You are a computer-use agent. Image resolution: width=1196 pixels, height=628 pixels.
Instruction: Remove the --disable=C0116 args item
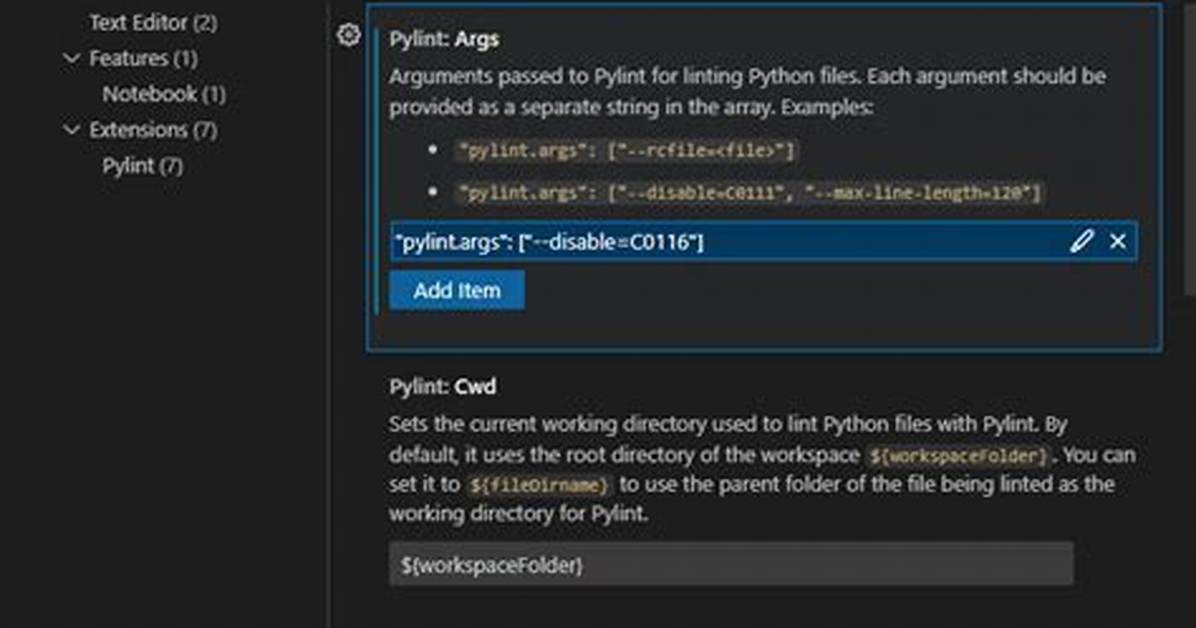pos(1117,241)
